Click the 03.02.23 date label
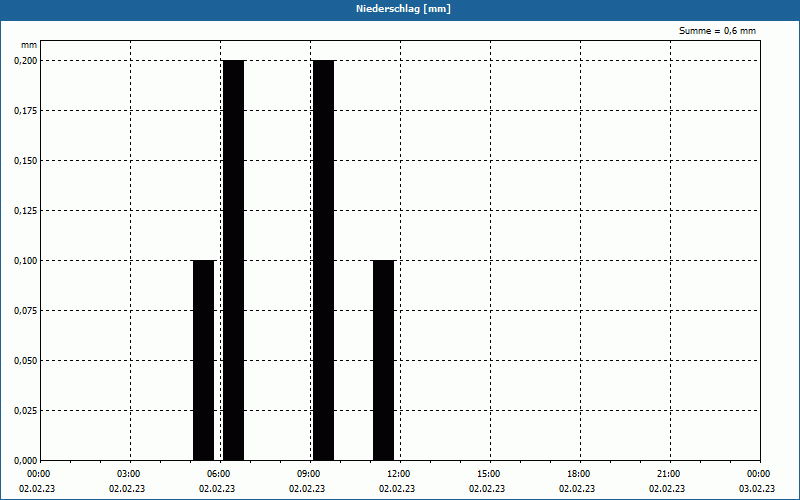800x500 pixels. click(757, 488)
